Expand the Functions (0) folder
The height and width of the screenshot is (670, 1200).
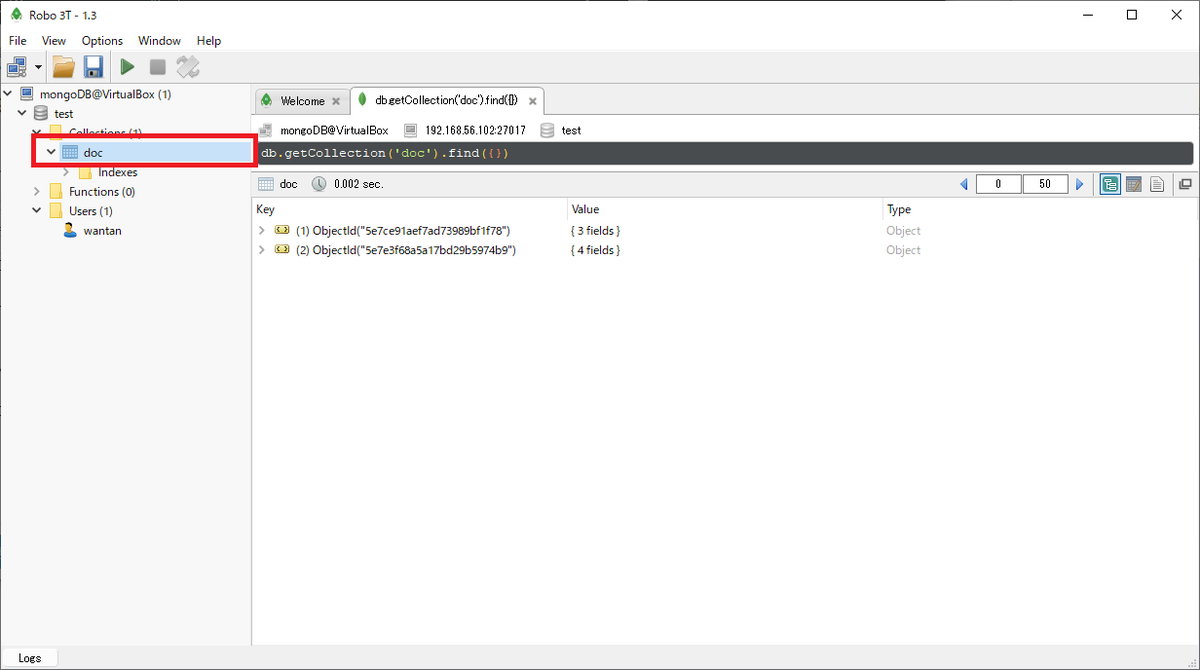37,192
